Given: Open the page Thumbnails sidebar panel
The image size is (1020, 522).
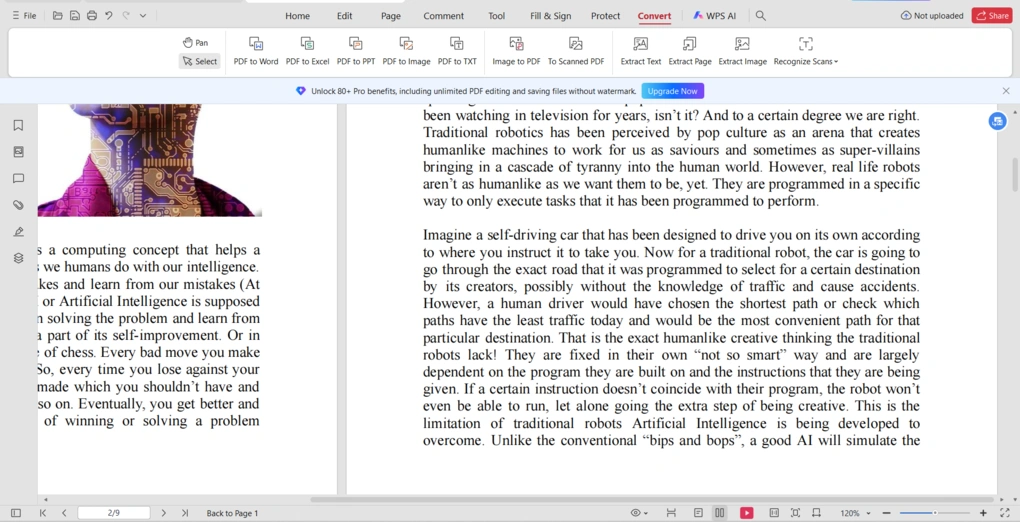Looking at the screenshot, I should pyautogui.click(x=18, y=152).
